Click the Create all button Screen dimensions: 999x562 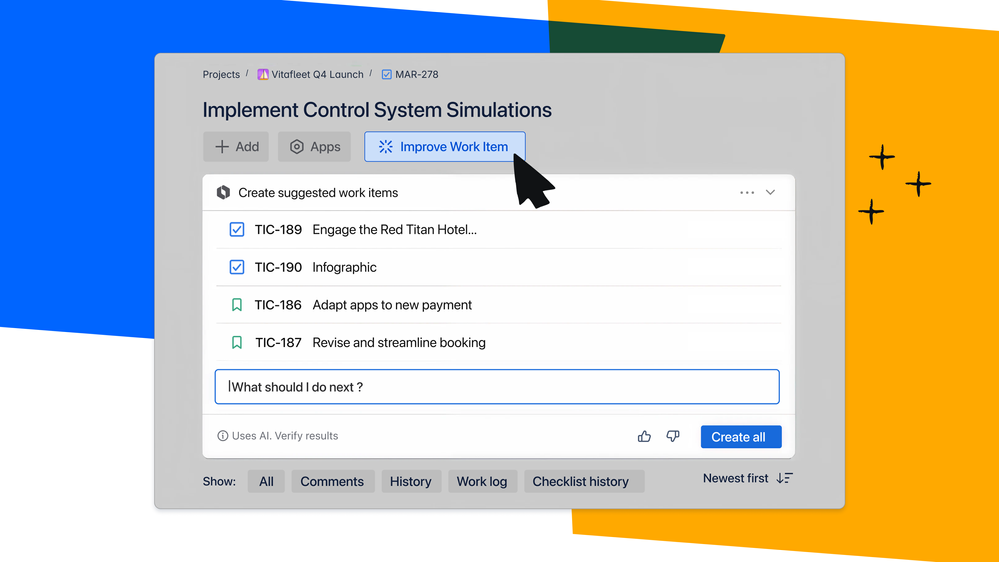[x=741, y=437]
